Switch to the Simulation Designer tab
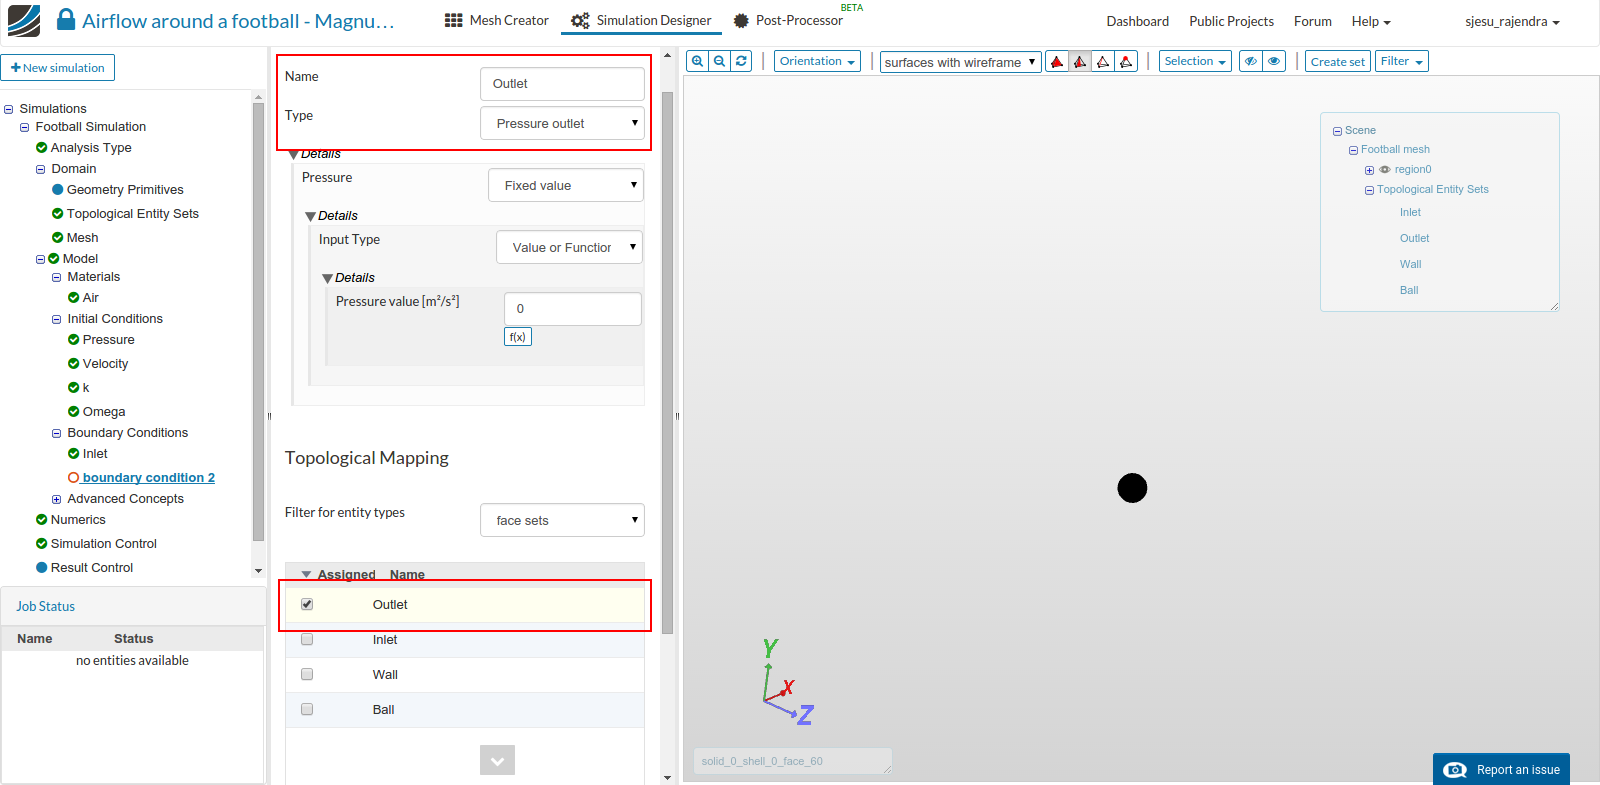The height and width of the screenshot is (785, 1600). (x=641, y=20)
